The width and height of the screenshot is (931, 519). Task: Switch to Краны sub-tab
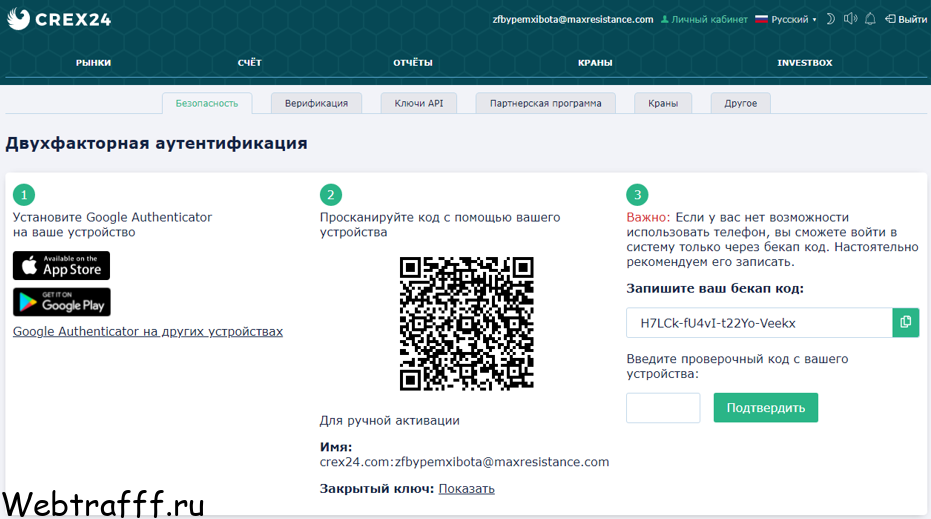coord(663,103)
